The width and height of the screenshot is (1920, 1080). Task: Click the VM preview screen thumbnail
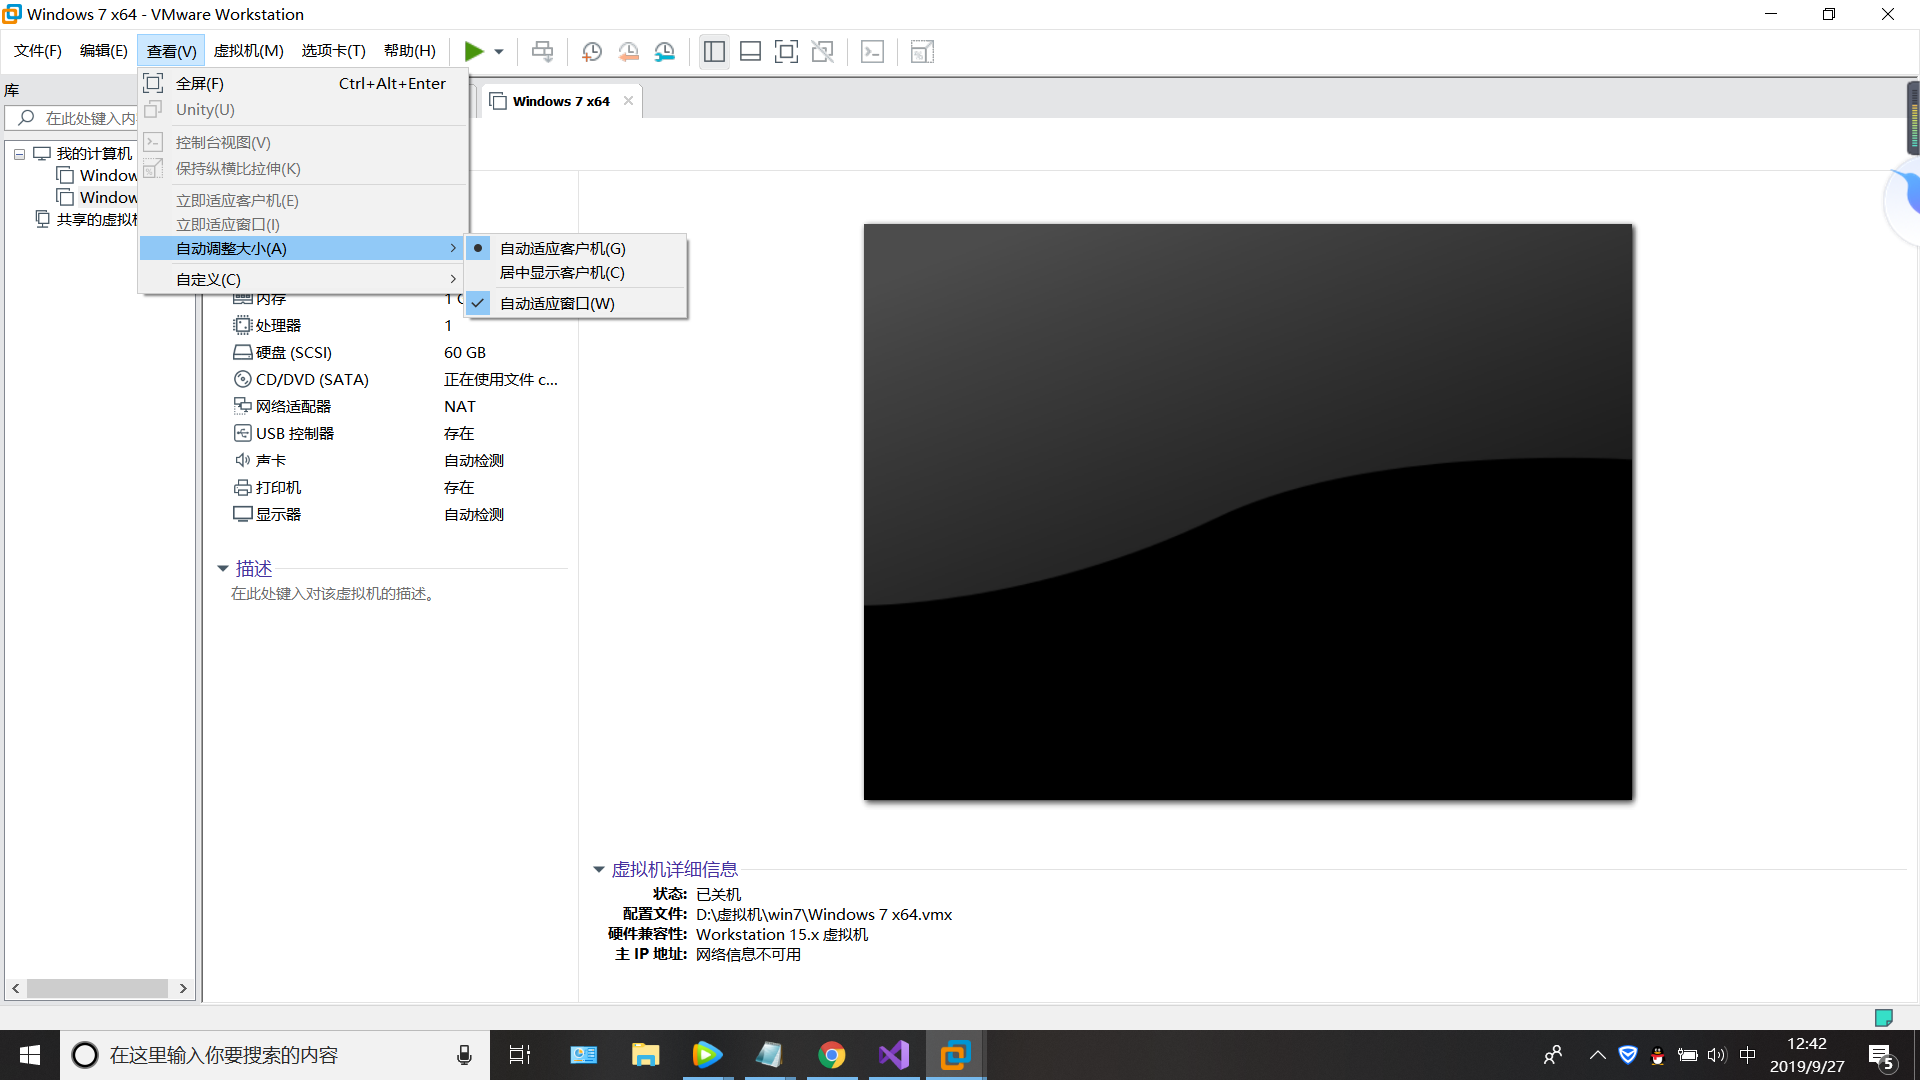pos(1248,512)
